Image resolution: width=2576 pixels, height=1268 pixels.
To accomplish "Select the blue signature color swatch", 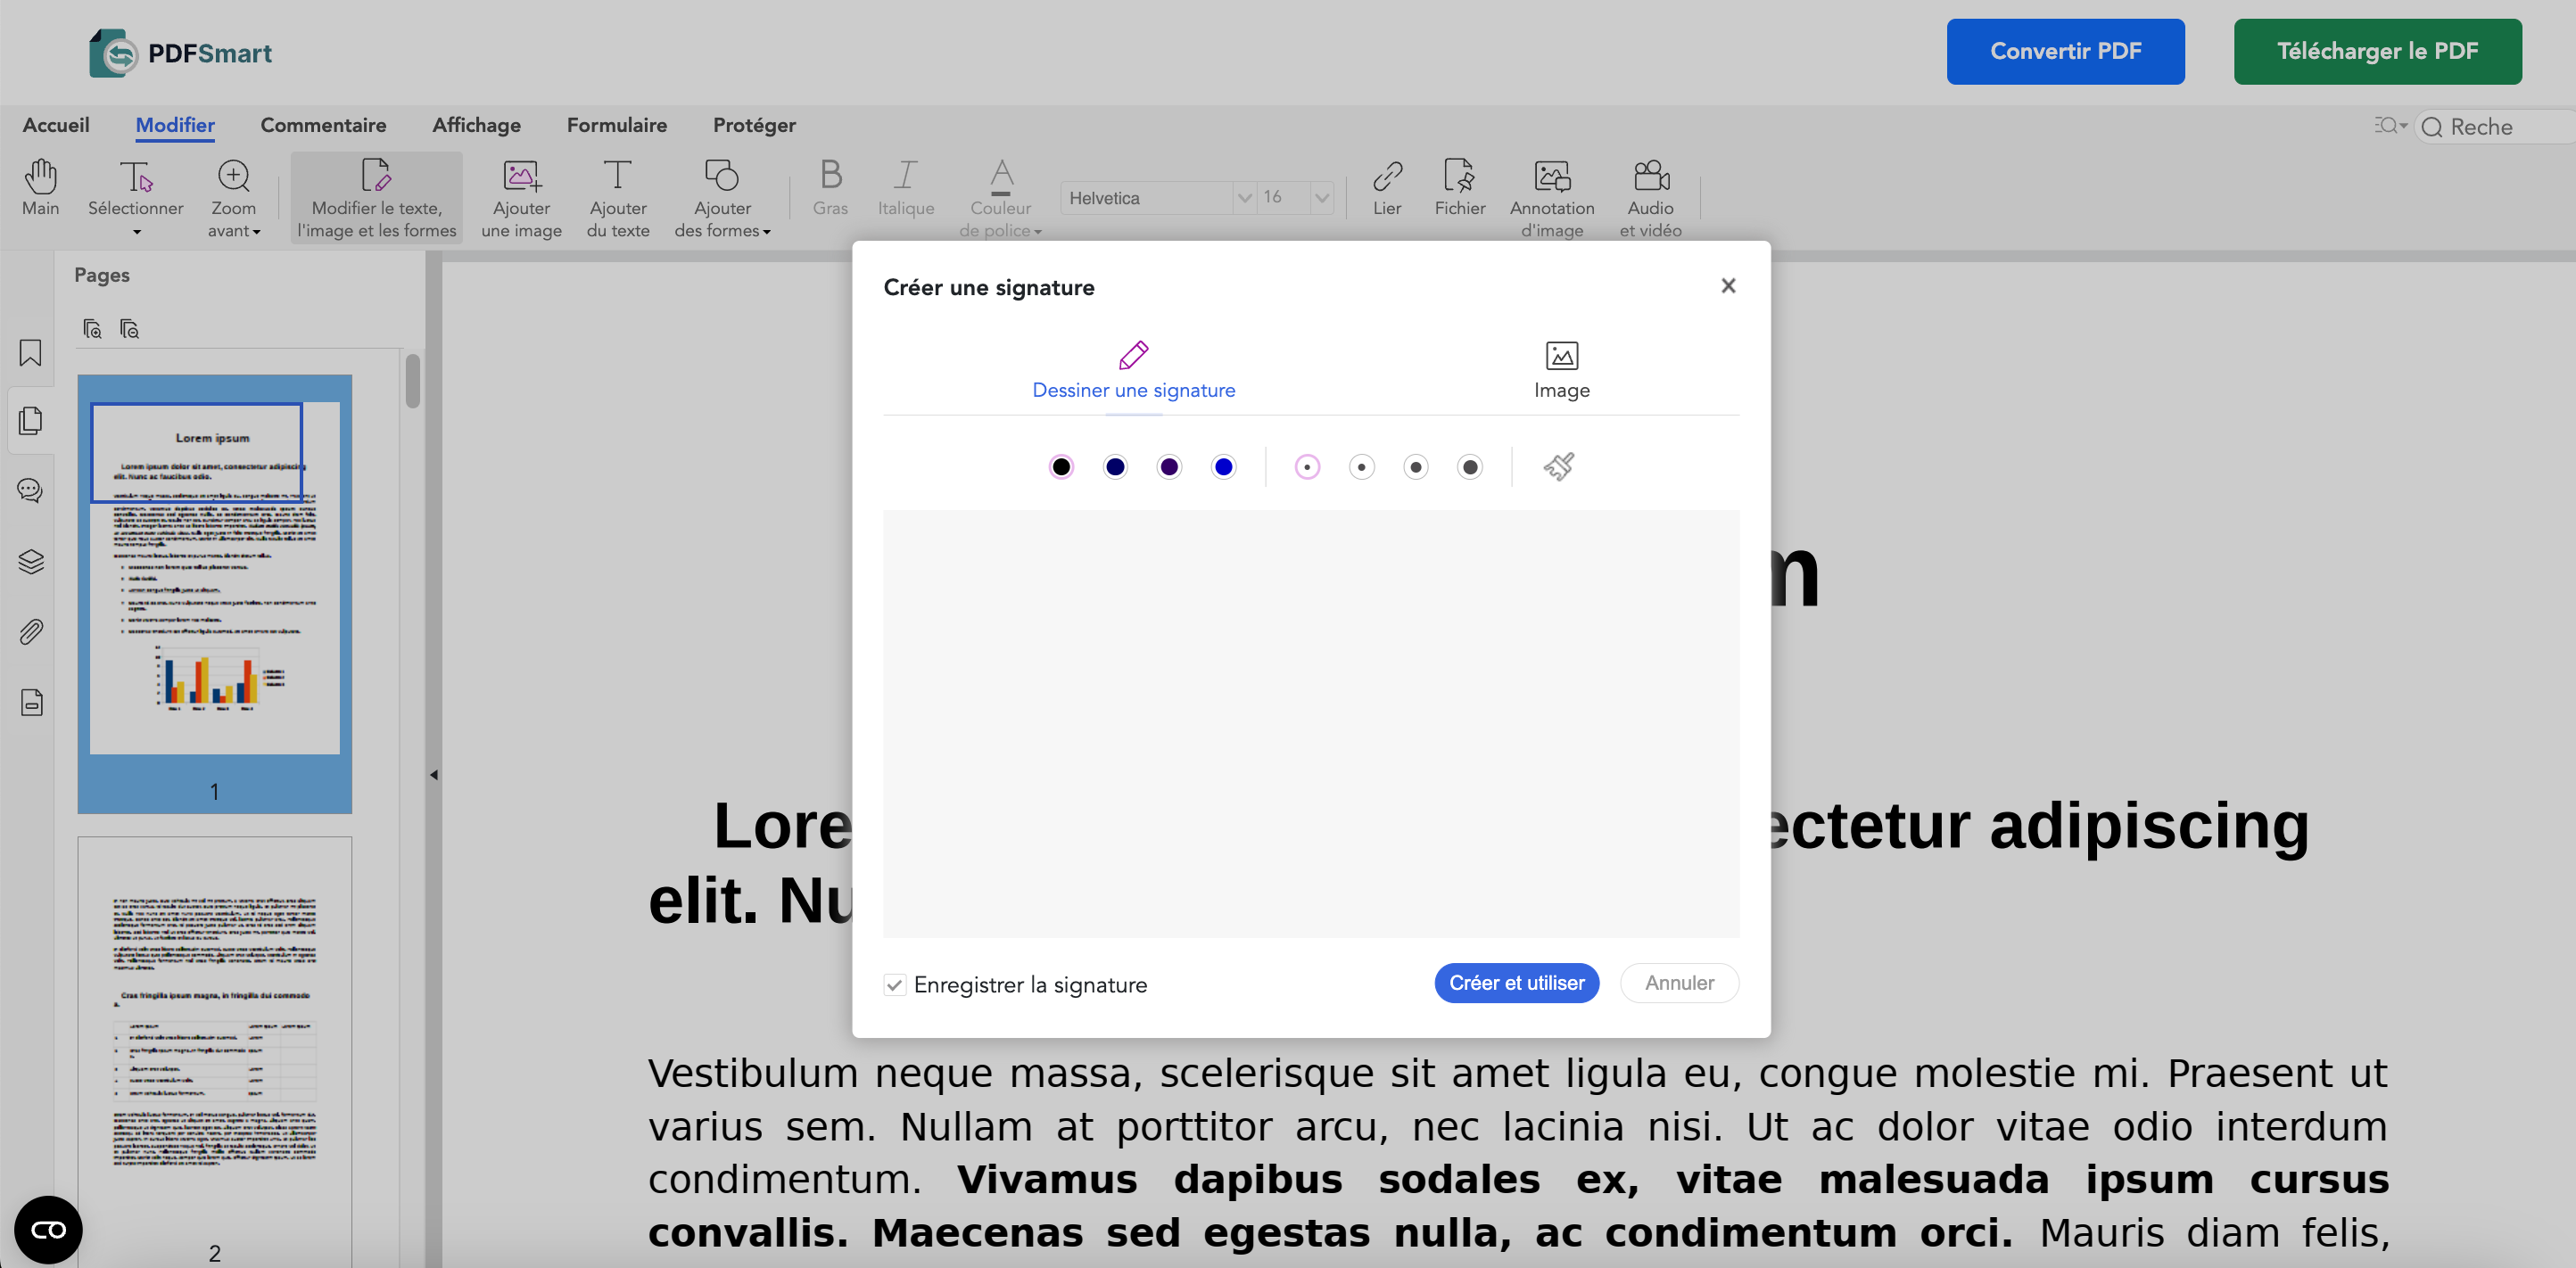I will coord(1223,466).
